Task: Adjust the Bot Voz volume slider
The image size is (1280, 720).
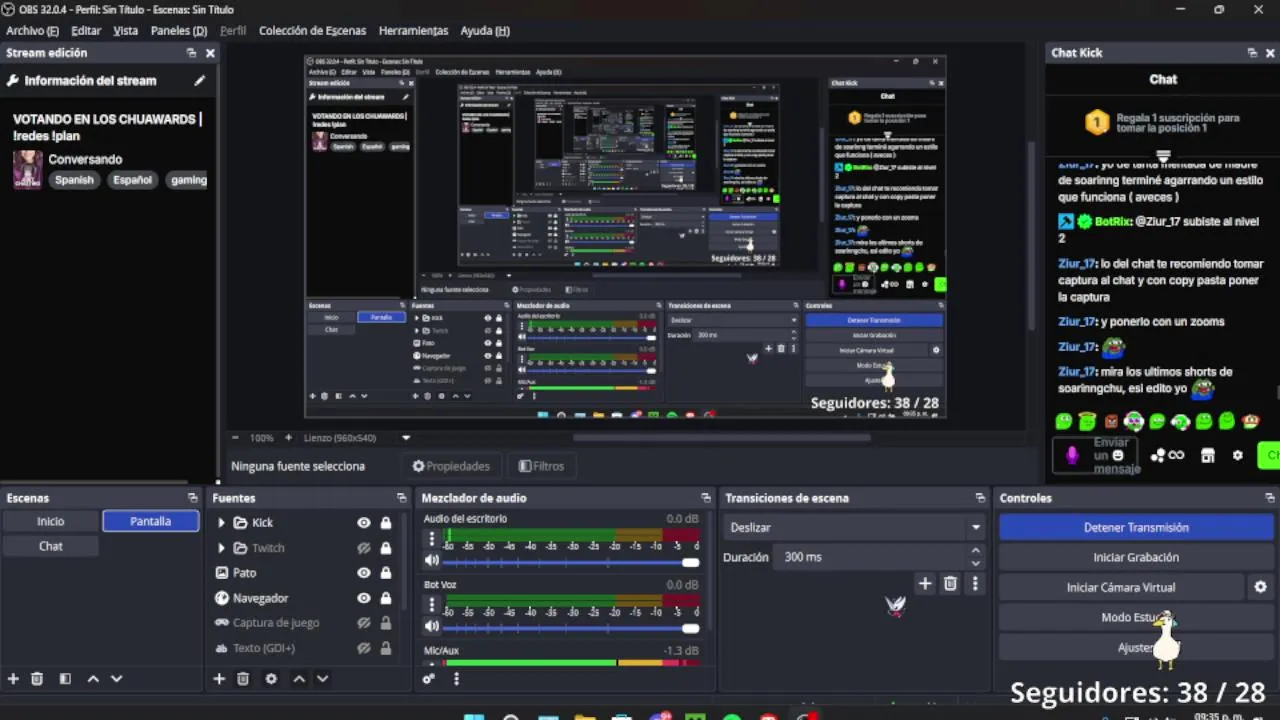Action: pyautogui.click(x=570, y=628)
